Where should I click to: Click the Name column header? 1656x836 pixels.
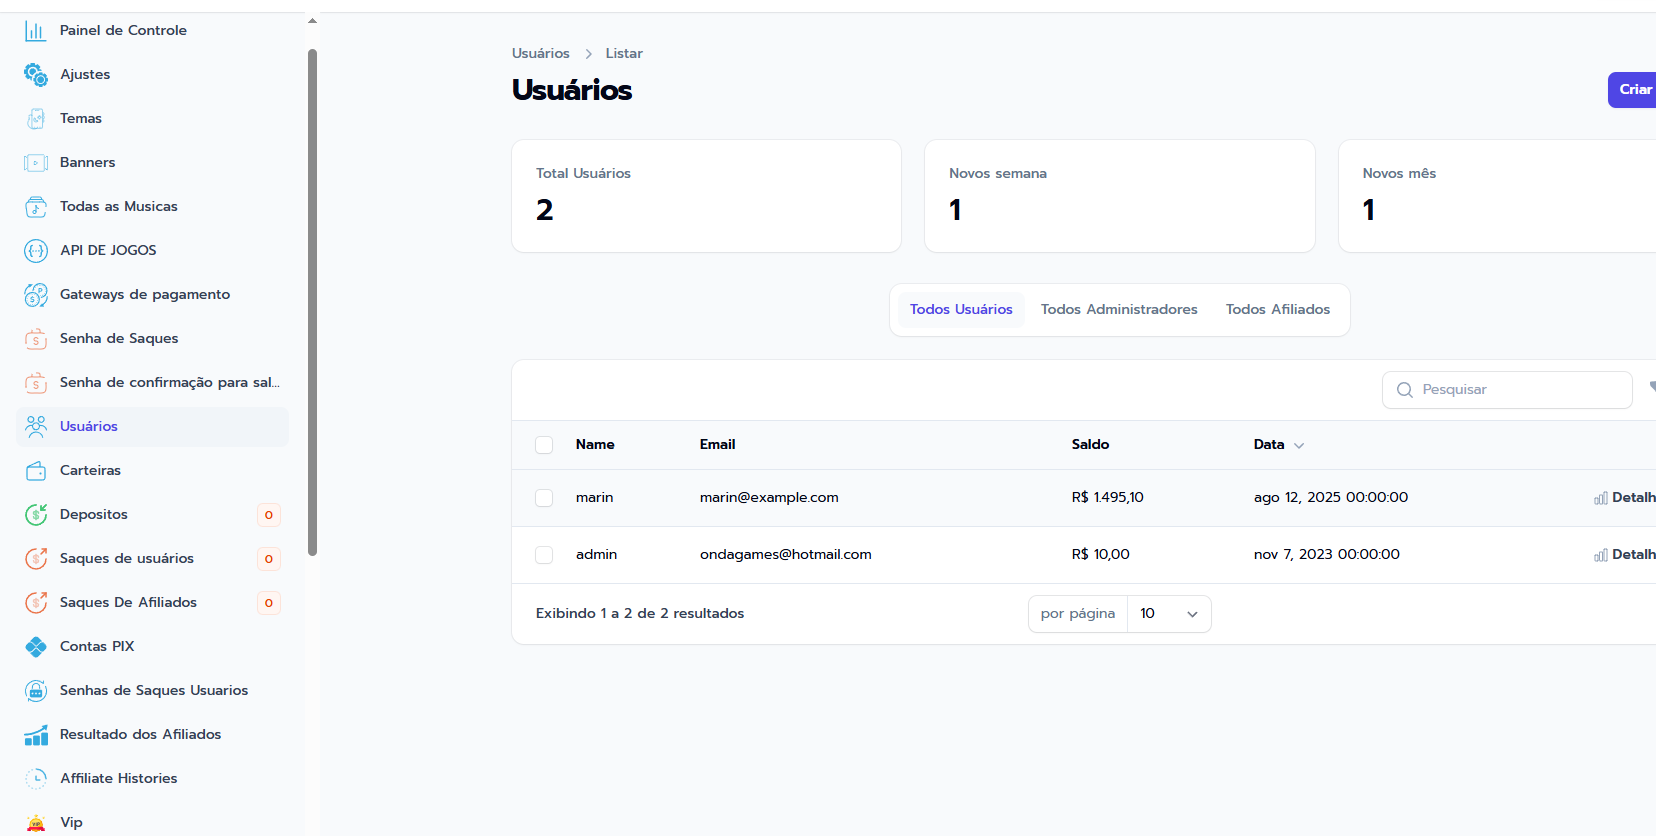coord(595,445)
